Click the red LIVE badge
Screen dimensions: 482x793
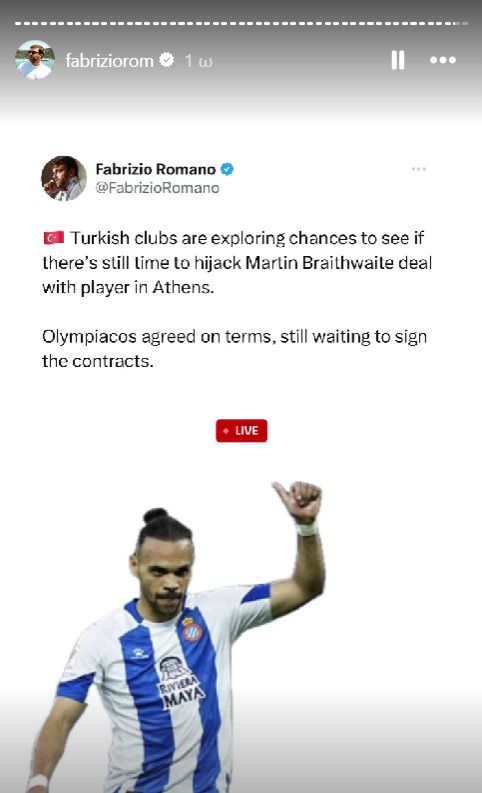[241, 430]
